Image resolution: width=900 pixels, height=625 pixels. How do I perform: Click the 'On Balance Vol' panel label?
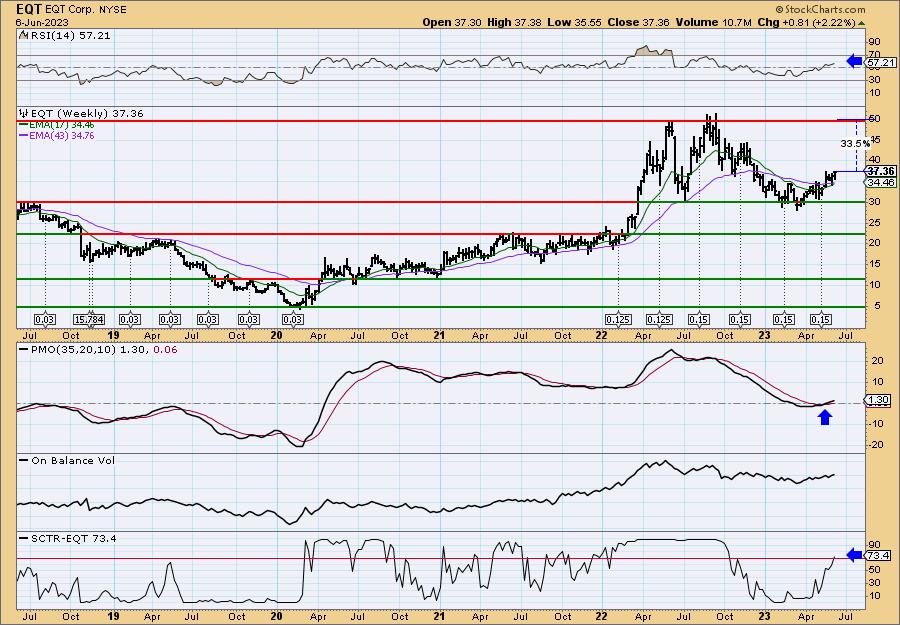[x=72, y=460]
